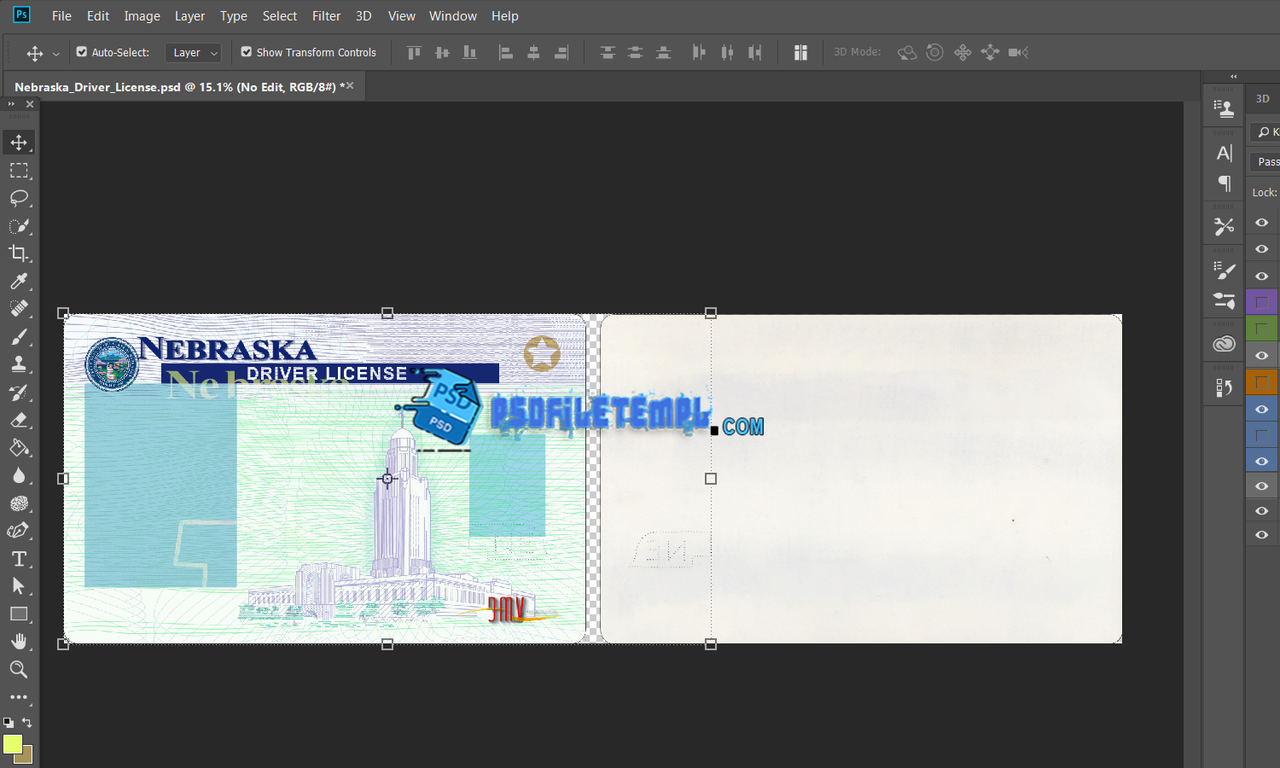Uncheck Show Transform Controls checkbox
Viewport: 1280px width, 768px height.
coord(246,52)
